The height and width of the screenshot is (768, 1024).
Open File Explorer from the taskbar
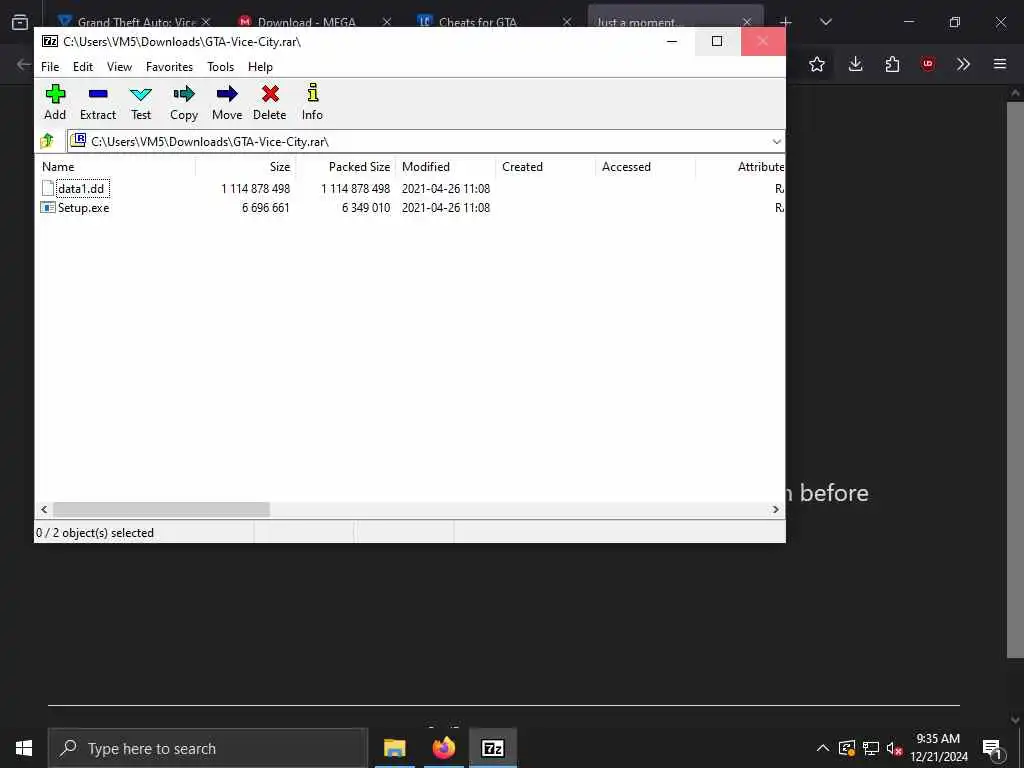[394, 748]
